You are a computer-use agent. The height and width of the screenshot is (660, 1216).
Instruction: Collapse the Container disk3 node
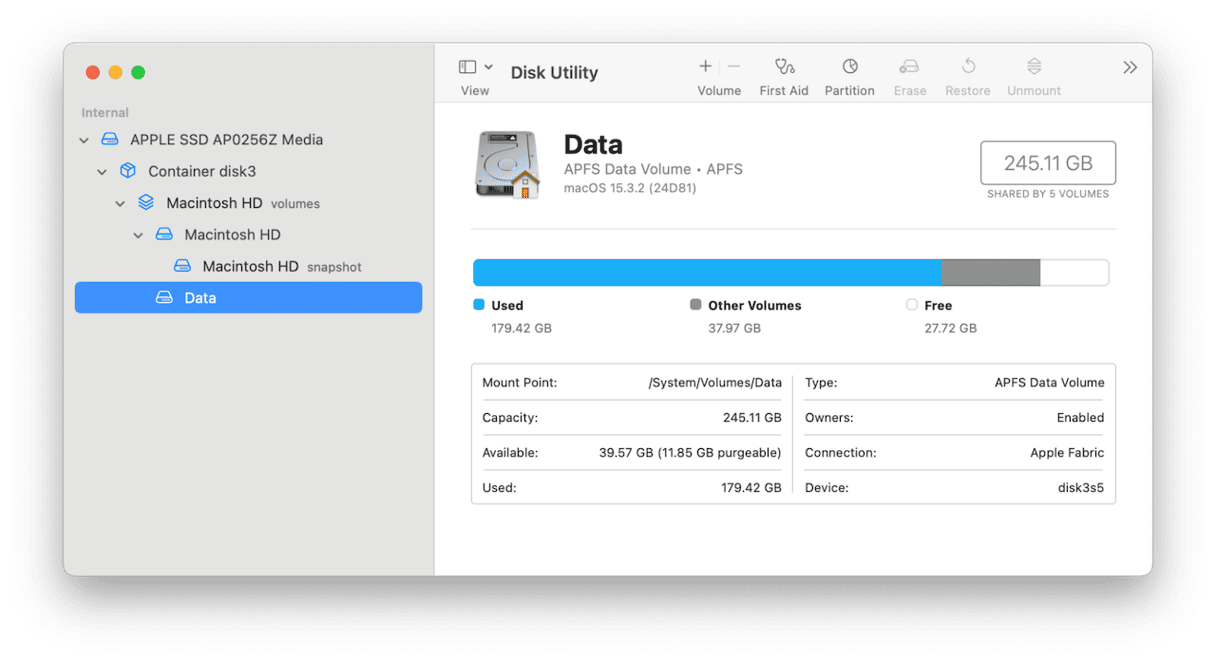tap(102, 172)
